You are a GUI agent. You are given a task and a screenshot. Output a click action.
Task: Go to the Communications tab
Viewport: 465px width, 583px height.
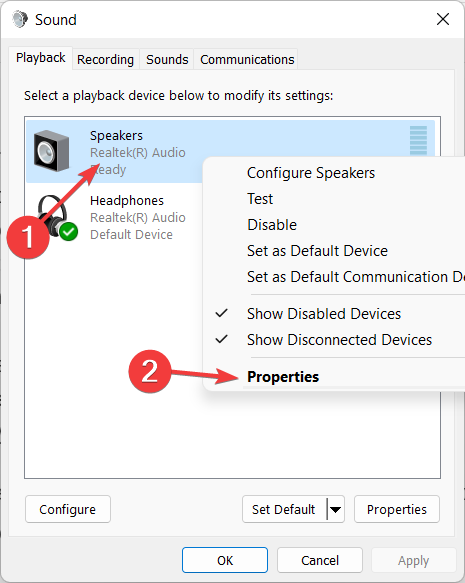[247, 59]
